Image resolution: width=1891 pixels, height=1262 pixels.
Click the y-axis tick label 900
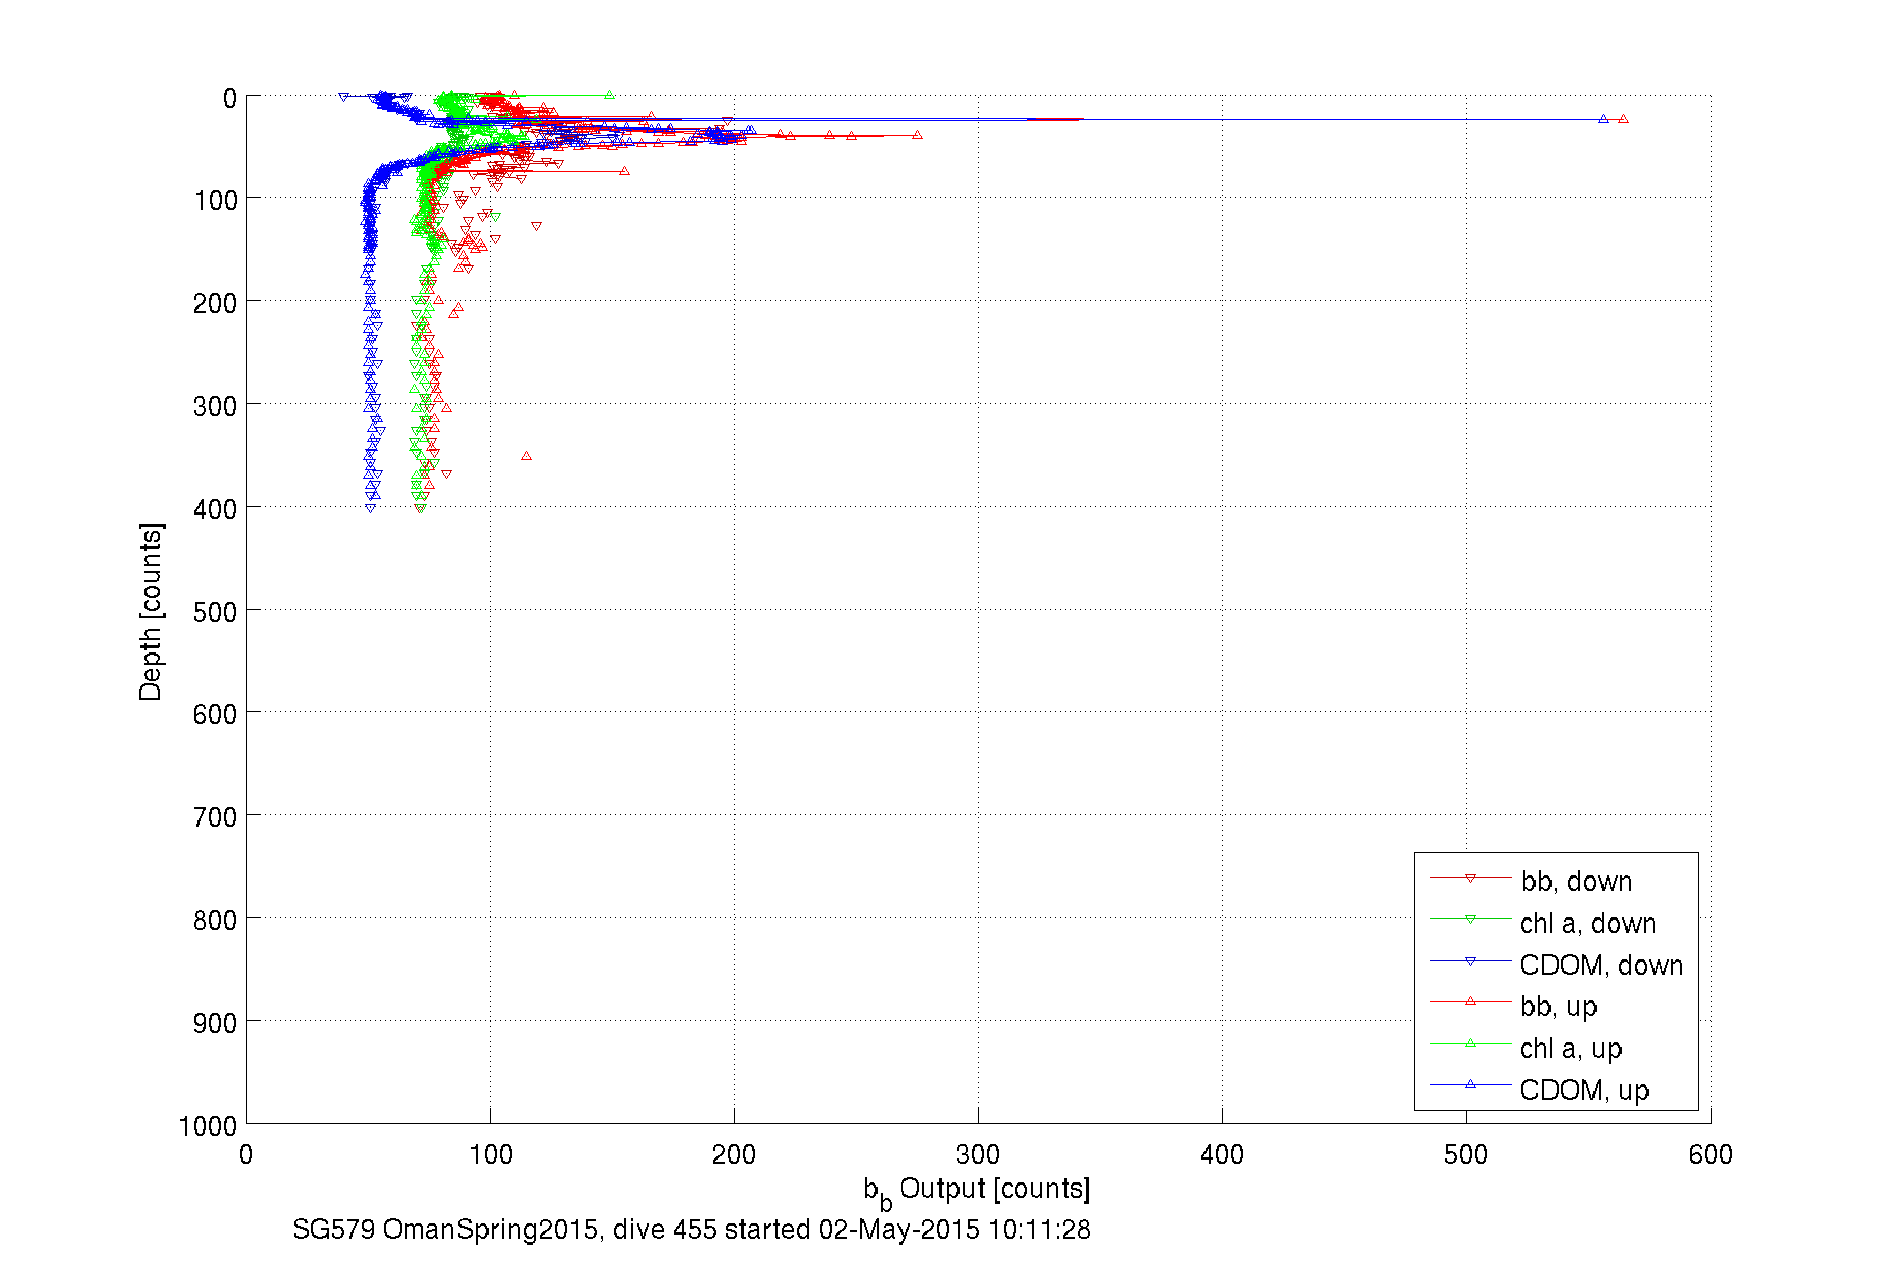pyautogui.click(x=215, y=1023)
